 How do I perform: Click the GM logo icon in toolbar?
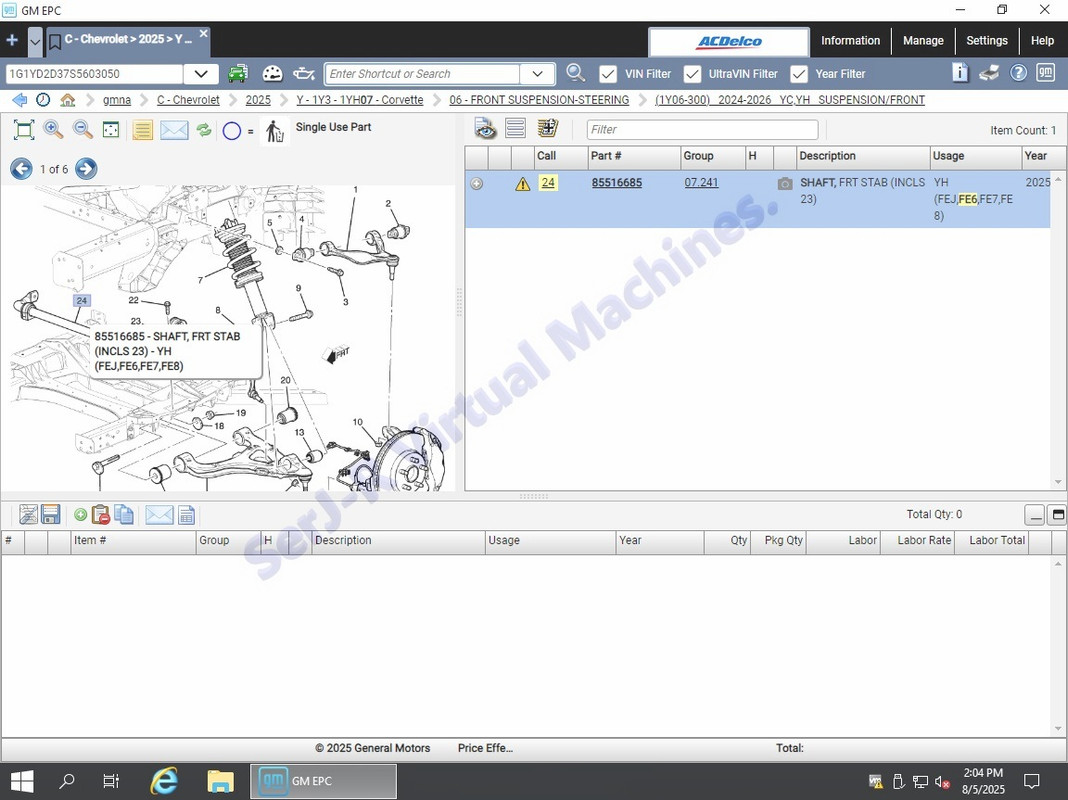(x=1046, y=73)
